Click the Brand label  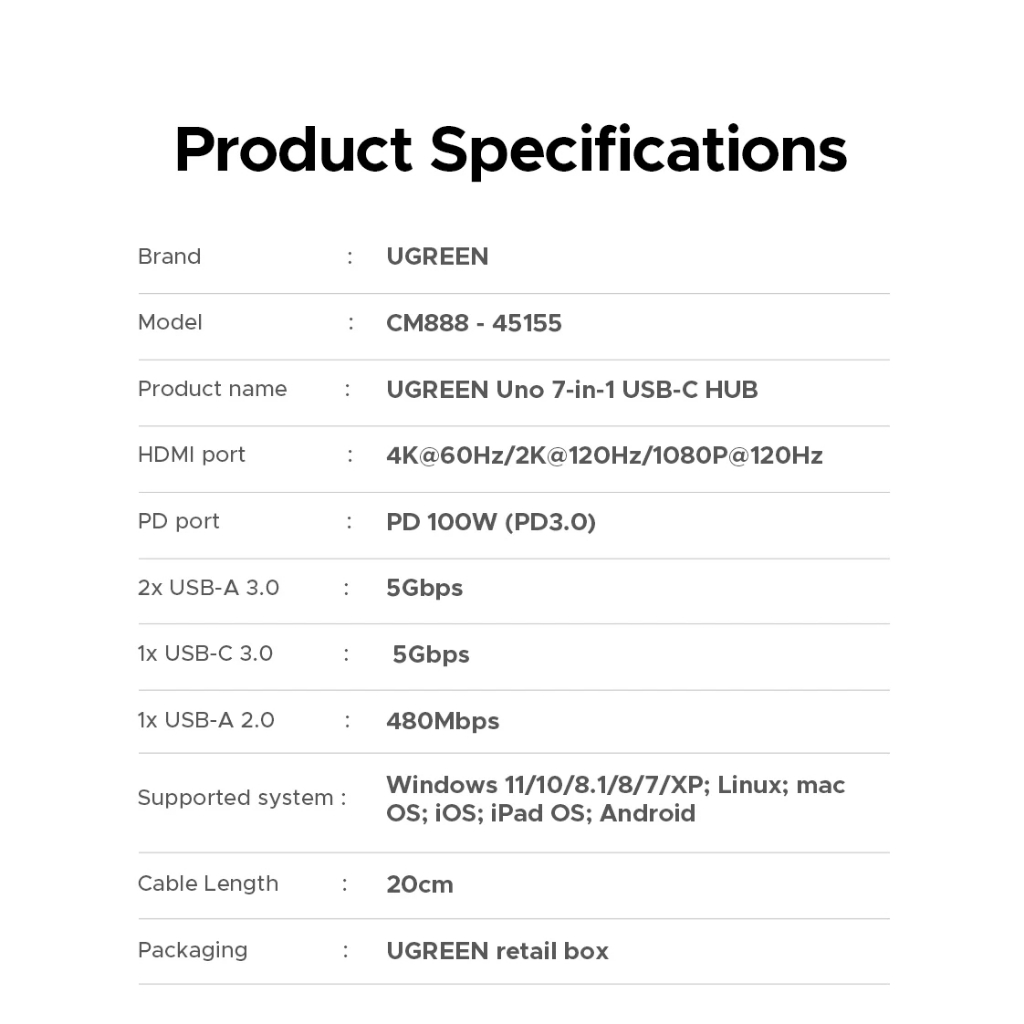coord(169,257)
